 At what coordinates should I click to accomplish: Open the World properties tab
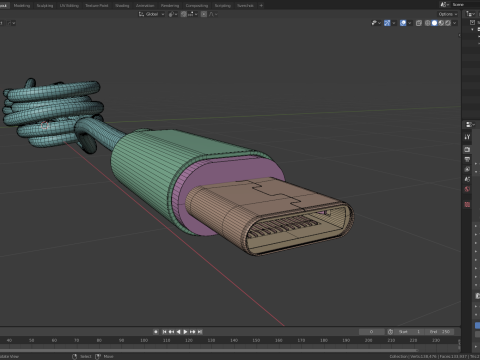tap(467, 189)
